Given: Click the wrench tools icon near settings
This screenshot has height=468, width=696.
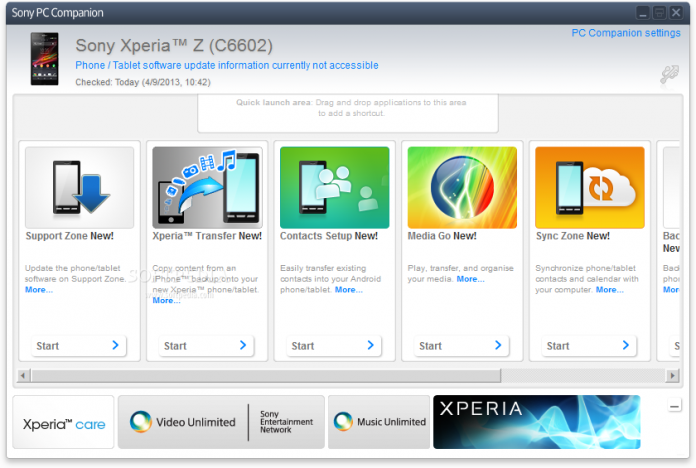Looking at the screenshot, I should click(x=669, y=74).
